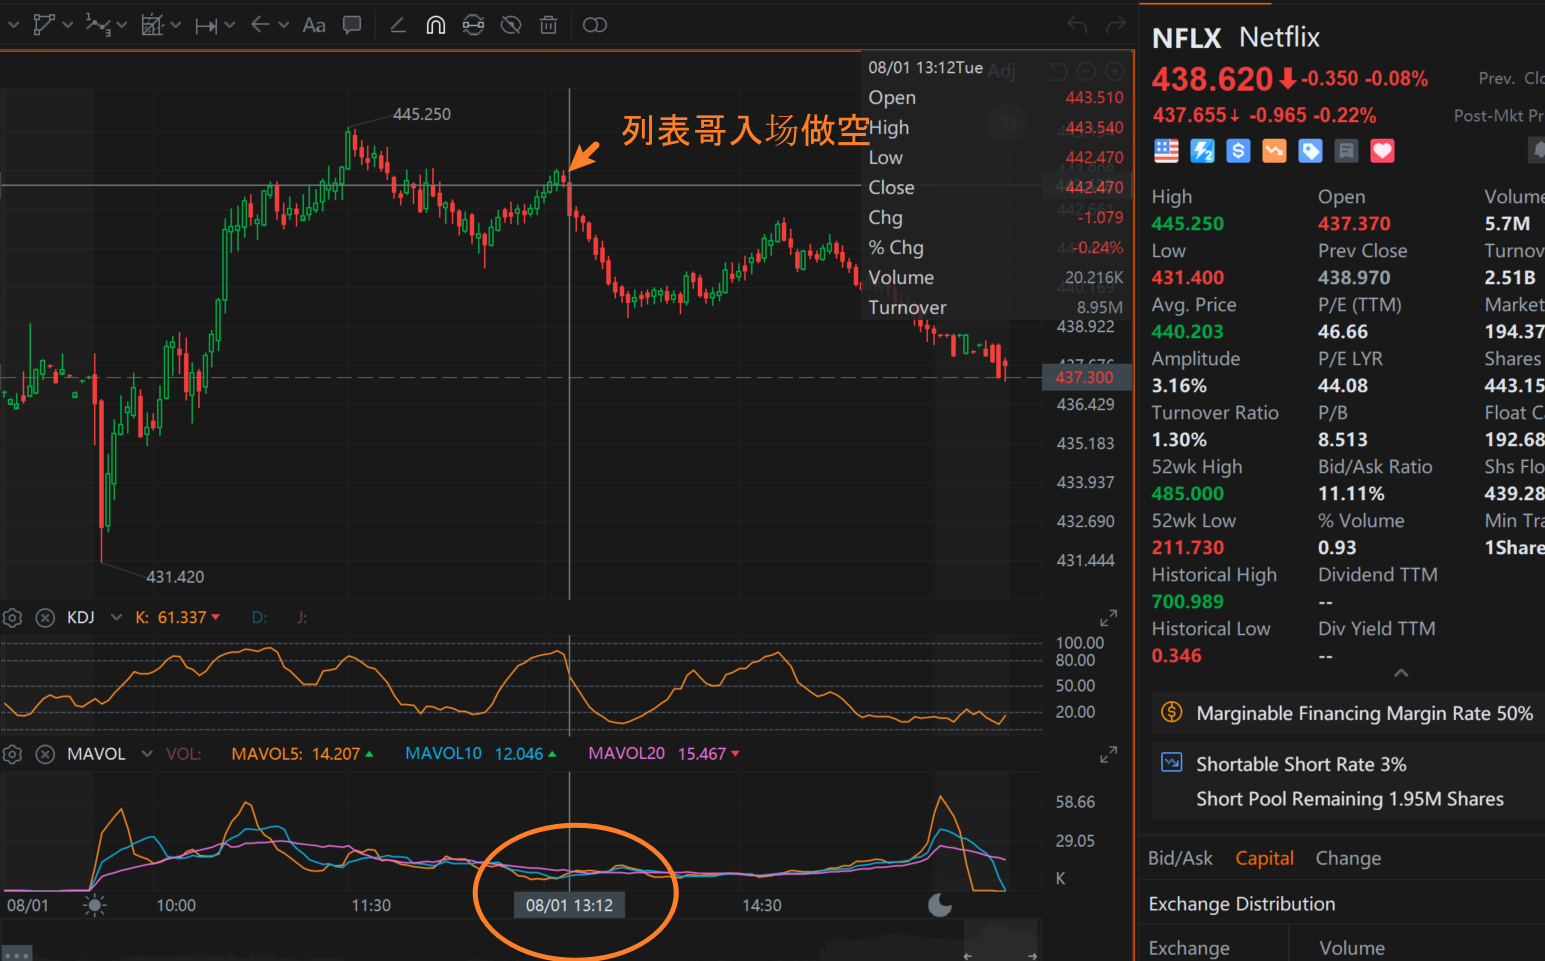Click the Turnover Ratio value 1.30%
This screenshot has width=1545, height=961.
pos(1179,440)
